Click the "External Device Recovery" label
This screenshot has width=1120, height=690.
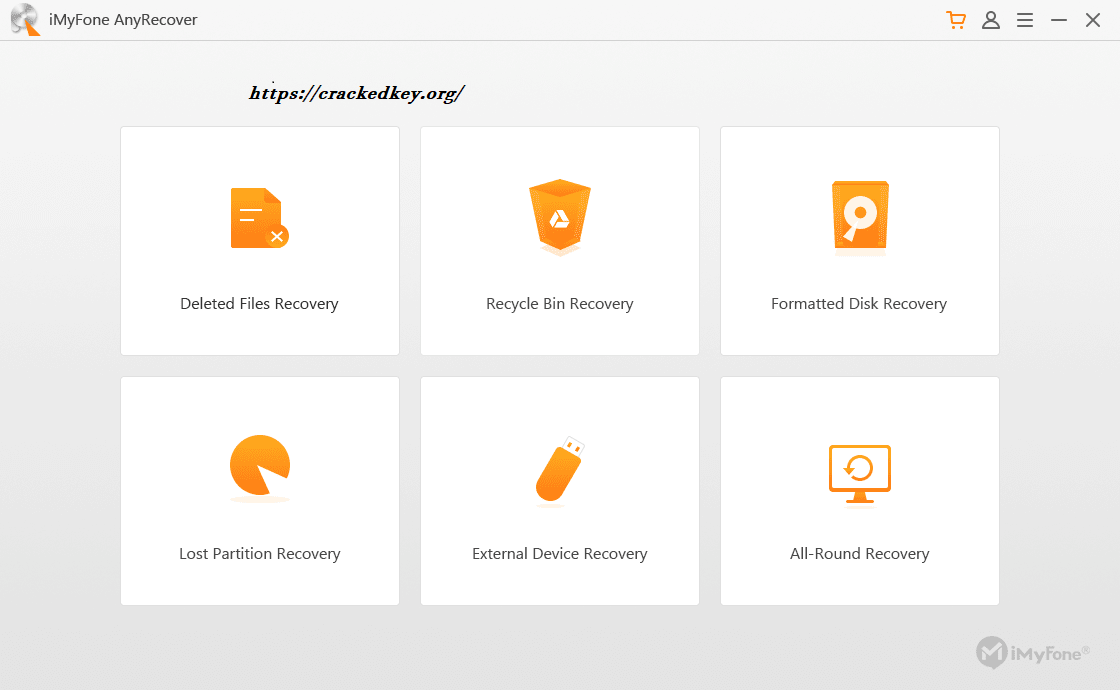tap(560, 554)
